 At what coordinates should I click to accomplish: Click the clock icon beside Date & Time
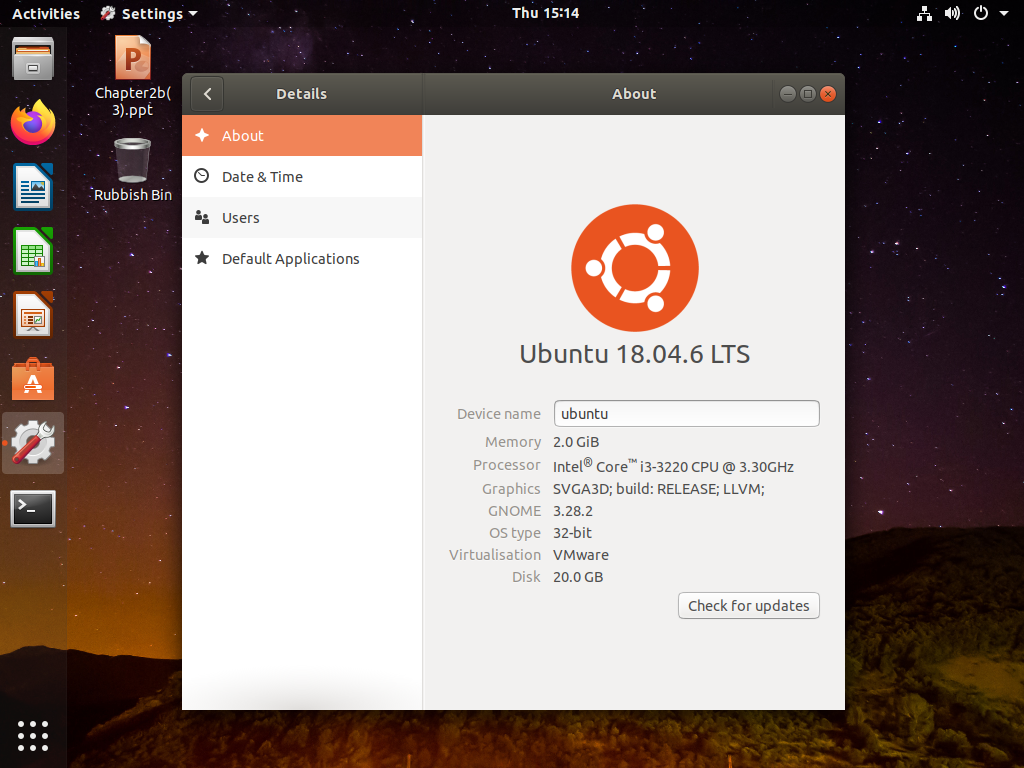pos(202,176)
